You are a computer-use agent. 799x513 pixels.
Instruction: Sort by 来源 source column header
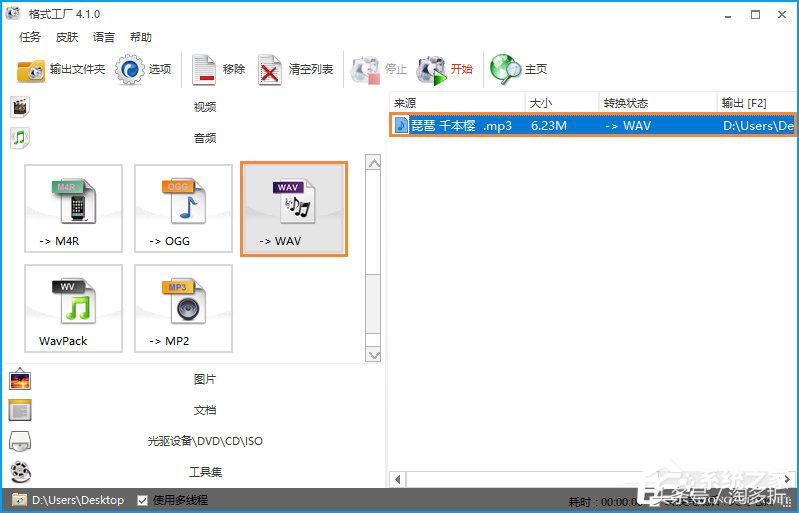[458, 103]
